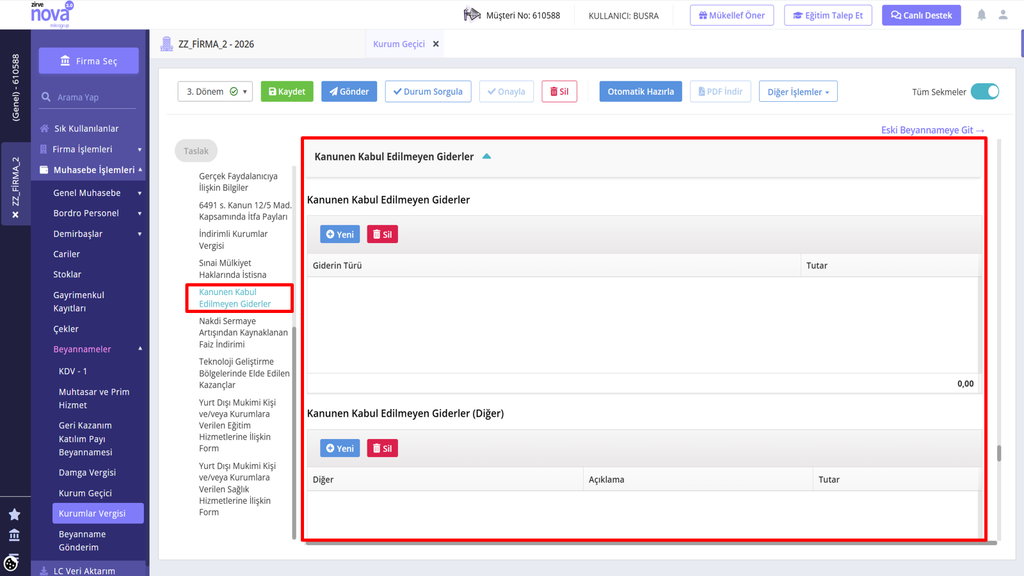Click the Gönder button
Screen dimensions: 1024x576
349,91
